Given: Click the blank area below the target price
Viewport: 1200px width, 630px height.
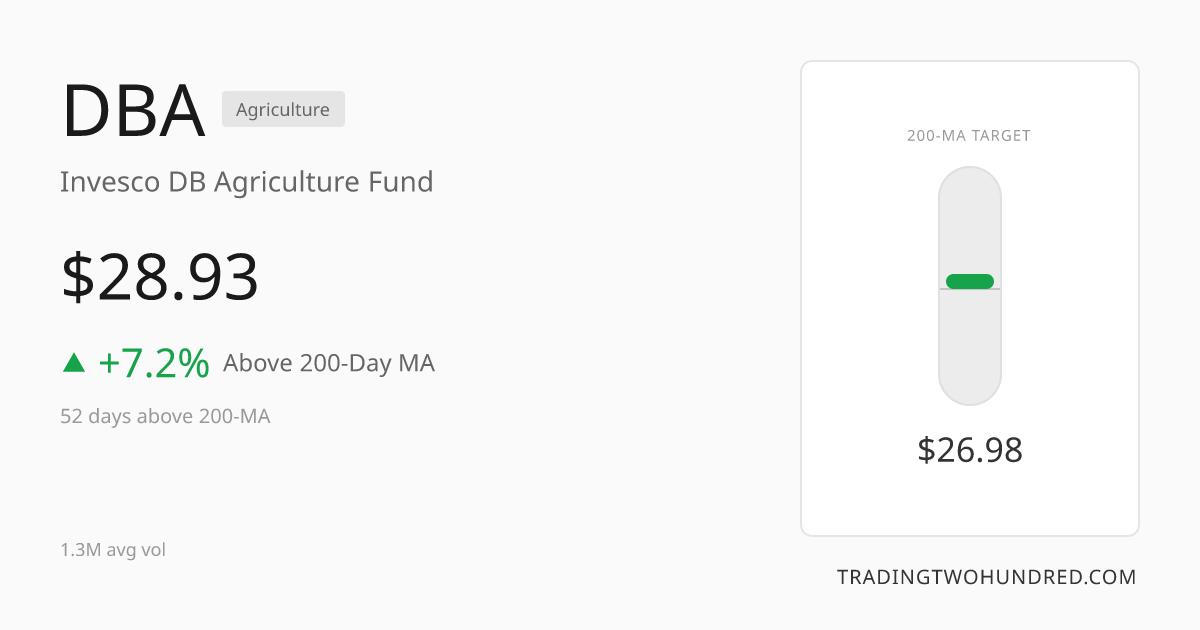Looking at the screenshot, I should point(970,502).
